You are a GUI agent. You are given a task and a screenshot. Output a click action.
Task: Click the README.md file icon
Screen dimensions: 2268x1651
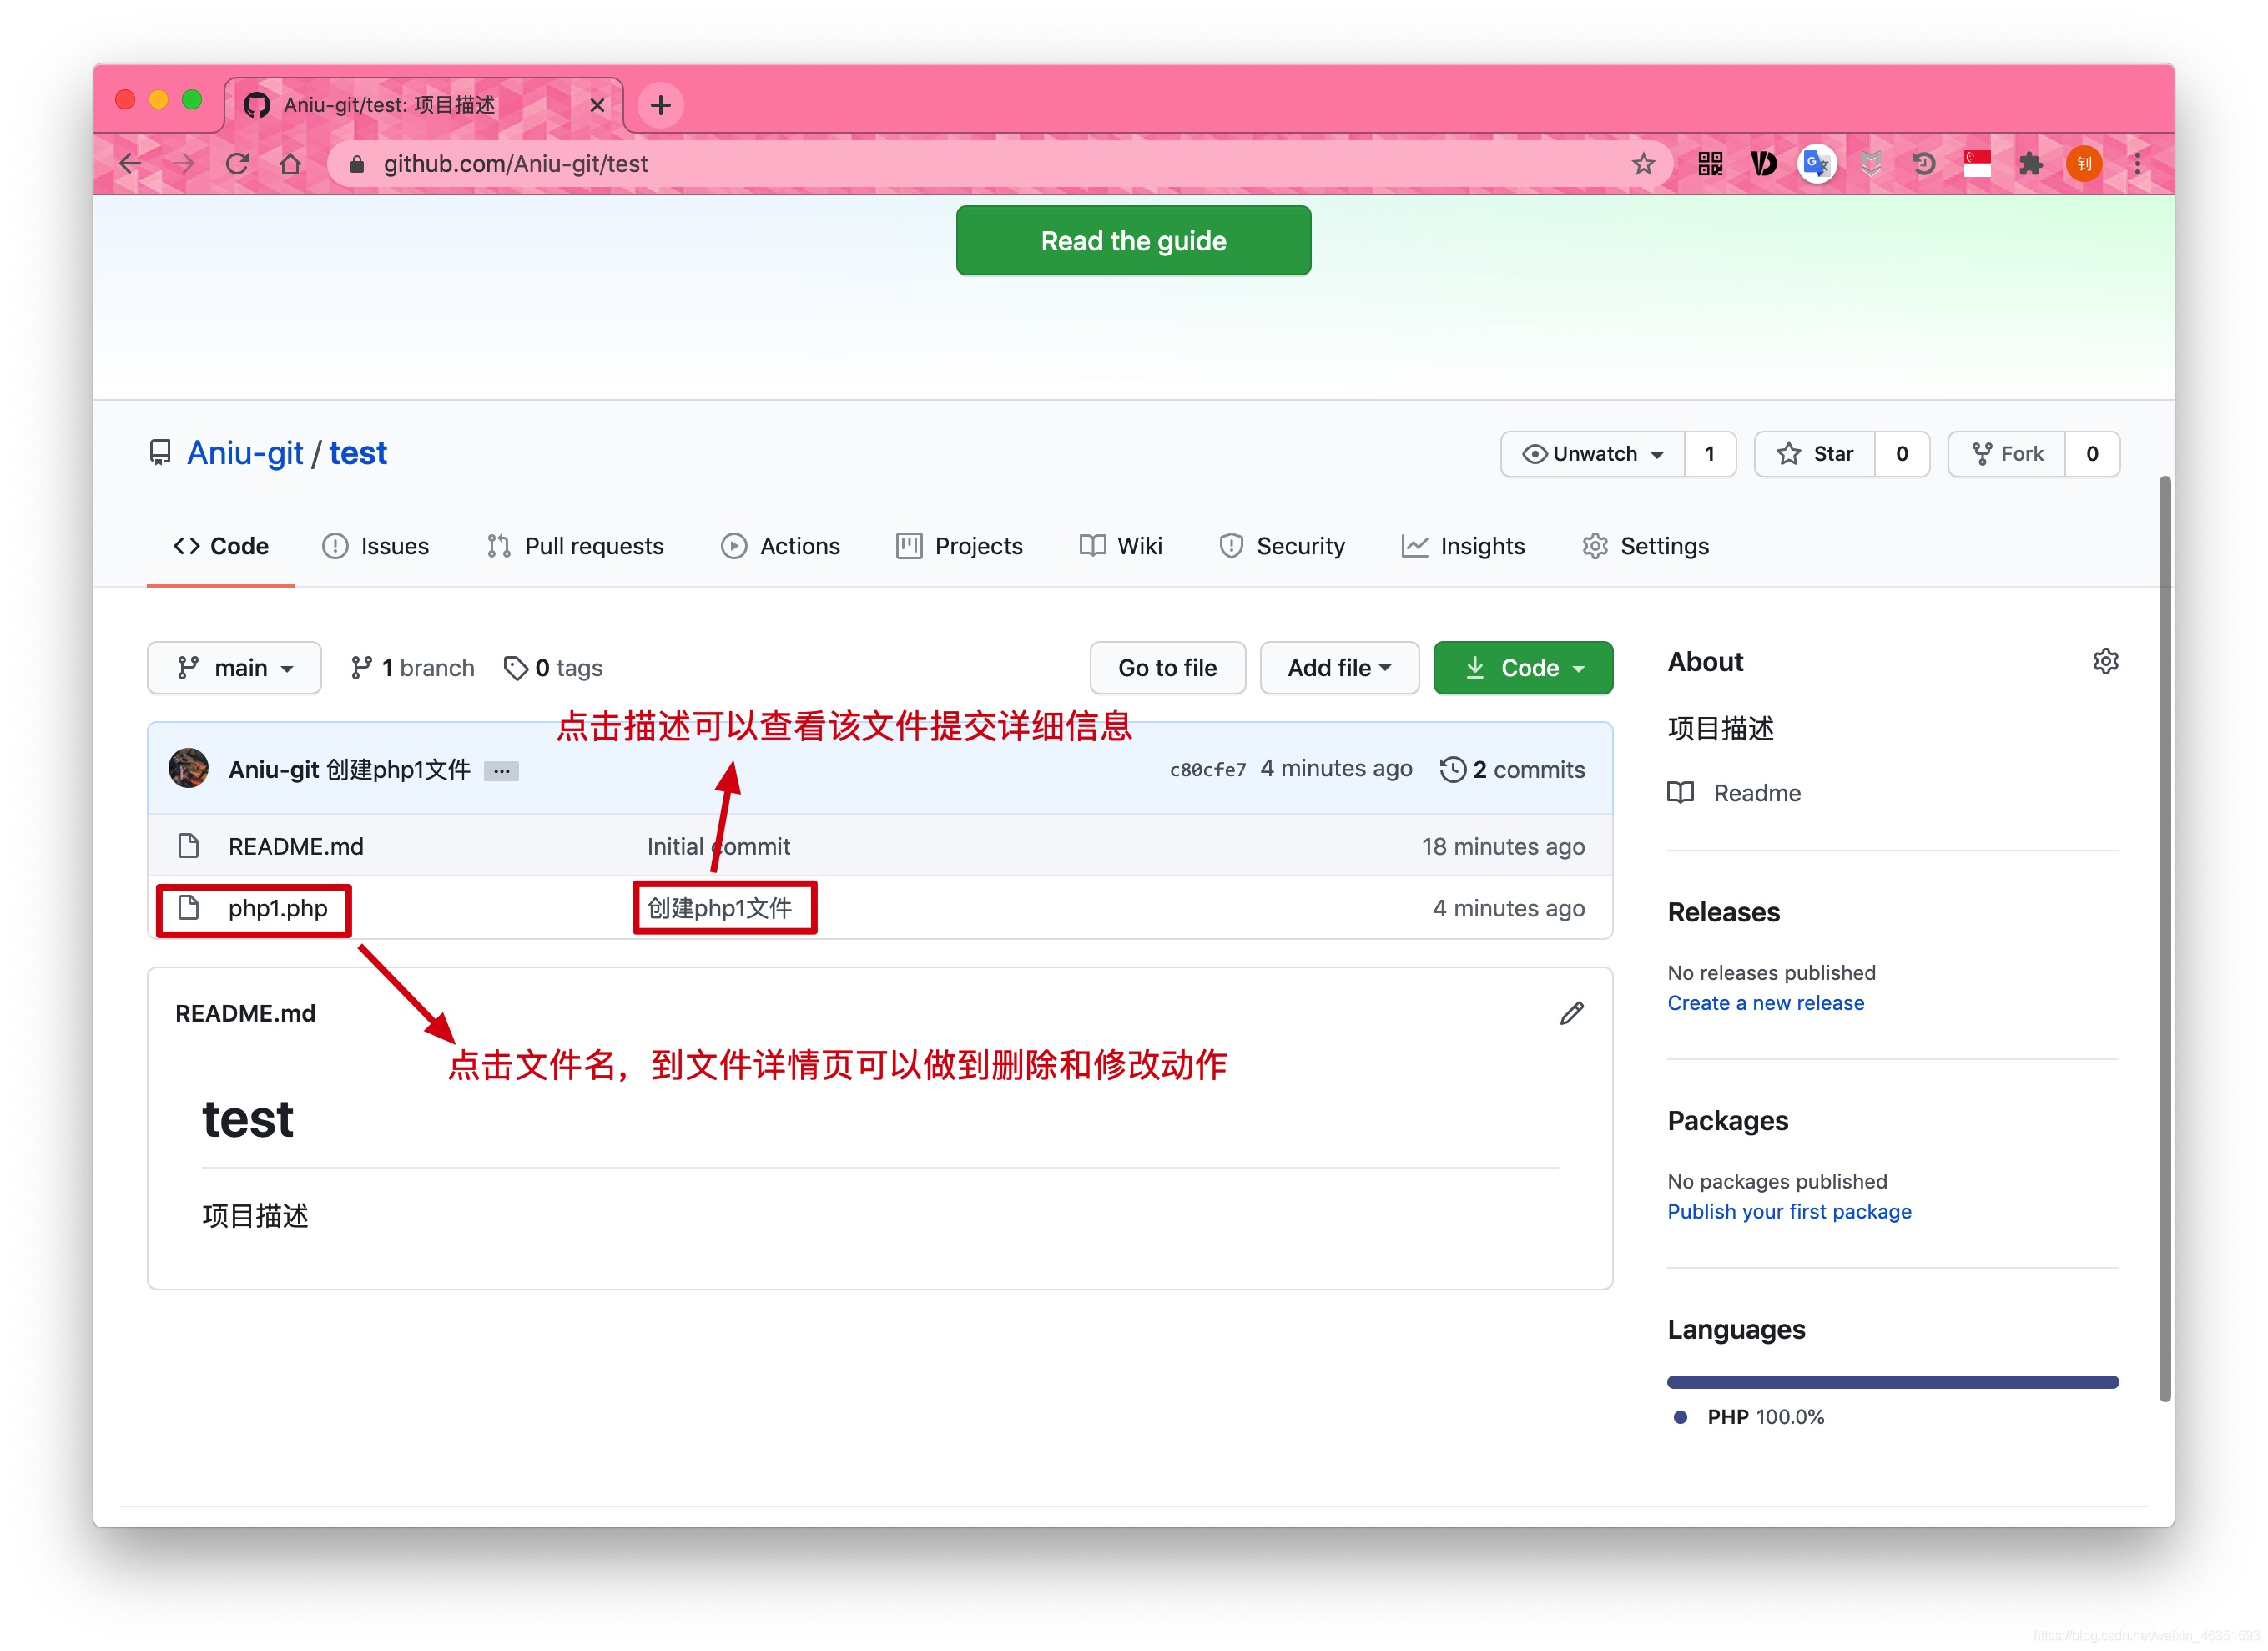tap(188, 846)
